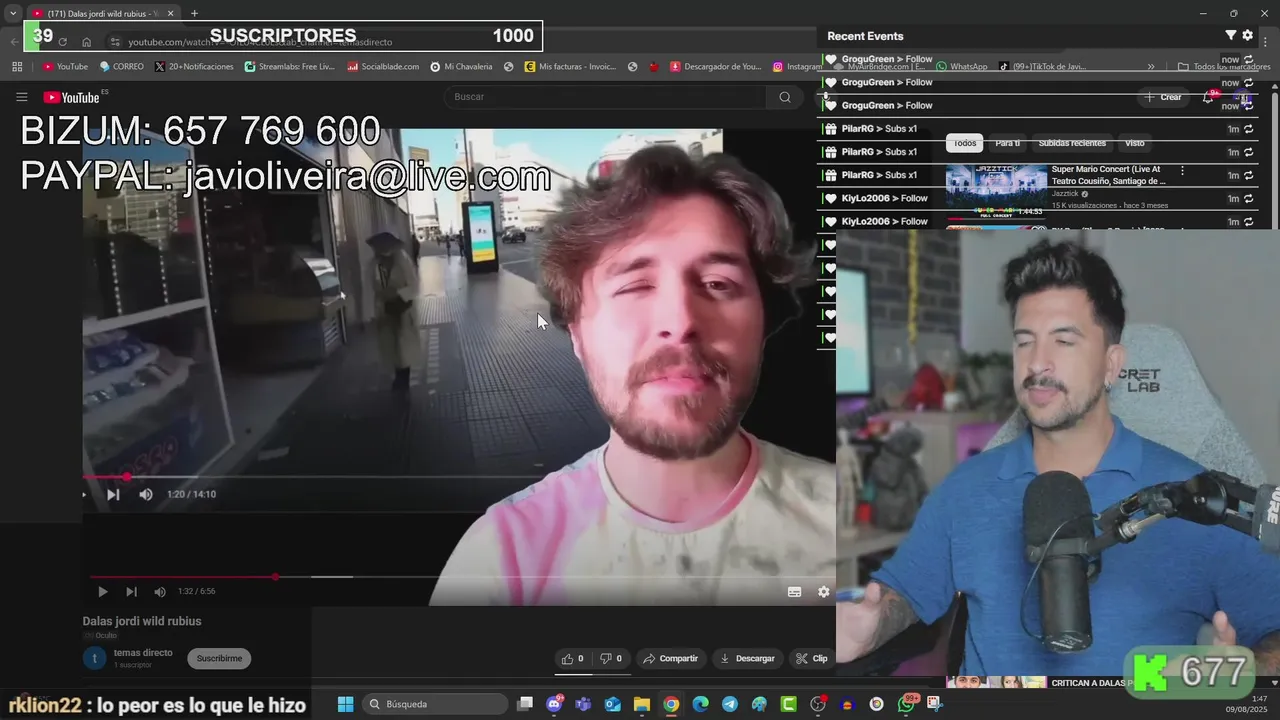Select the Subidas recientes filter chip
The height and width of the screenshot is (720, 1280).
(x=1072, y=143)
